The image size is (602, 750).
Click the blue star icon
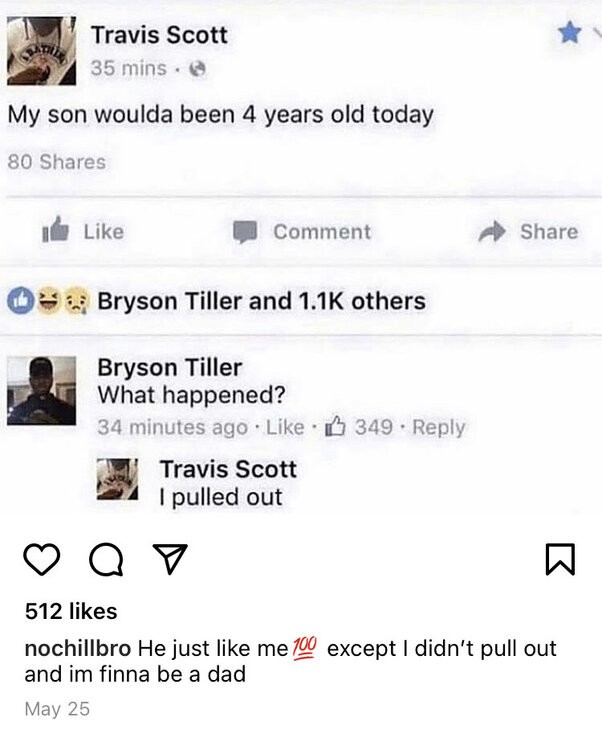[569, 33]
